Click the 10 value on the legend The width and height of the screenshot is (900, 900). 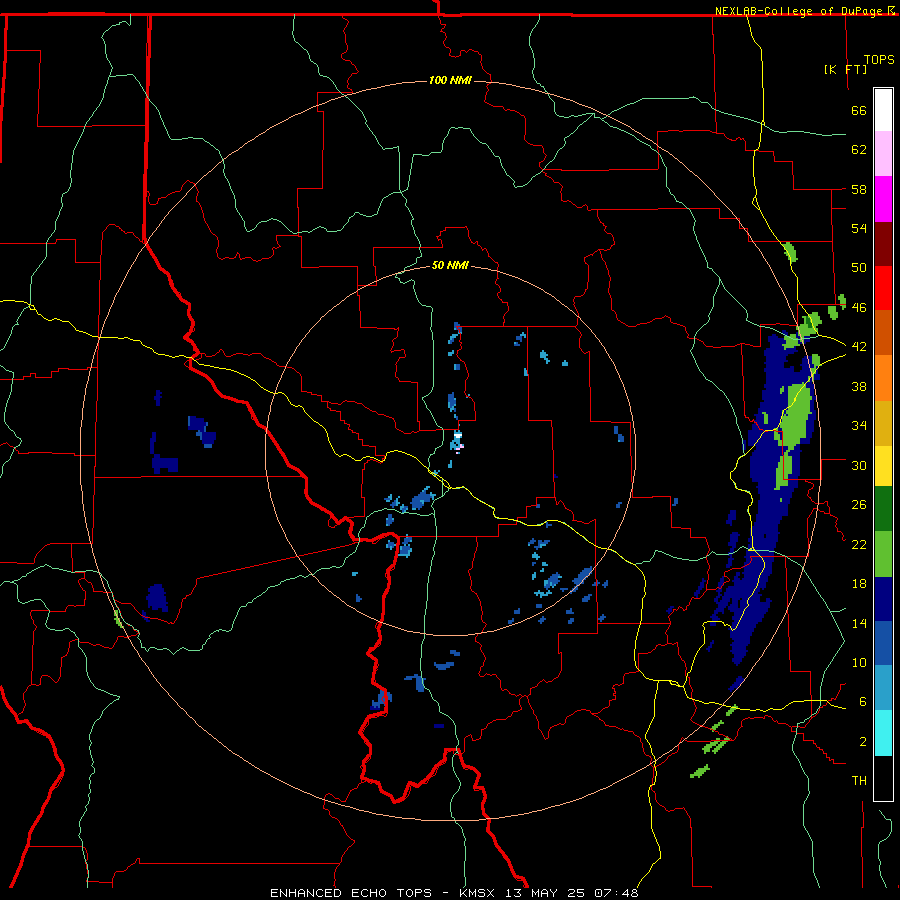click(x=859, y=662)
